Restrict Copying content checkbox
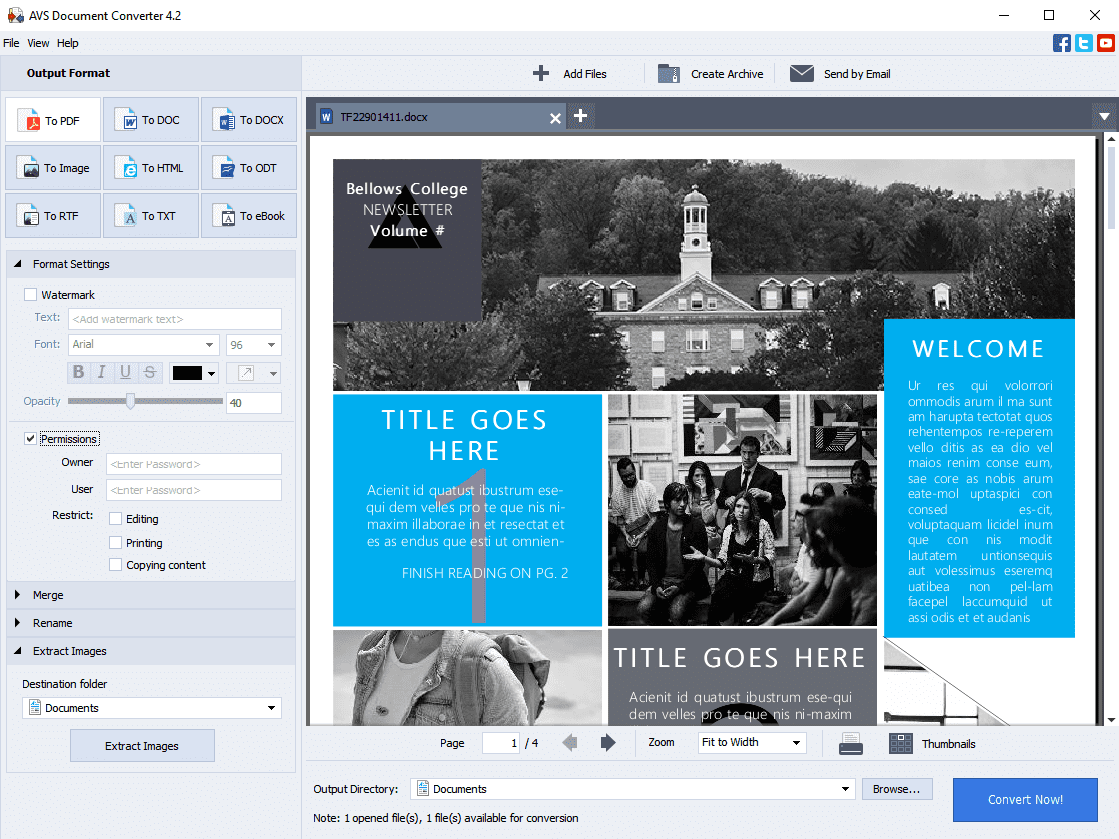The width and height of the screenshot is (1119, 839). [x=115, y=564]
